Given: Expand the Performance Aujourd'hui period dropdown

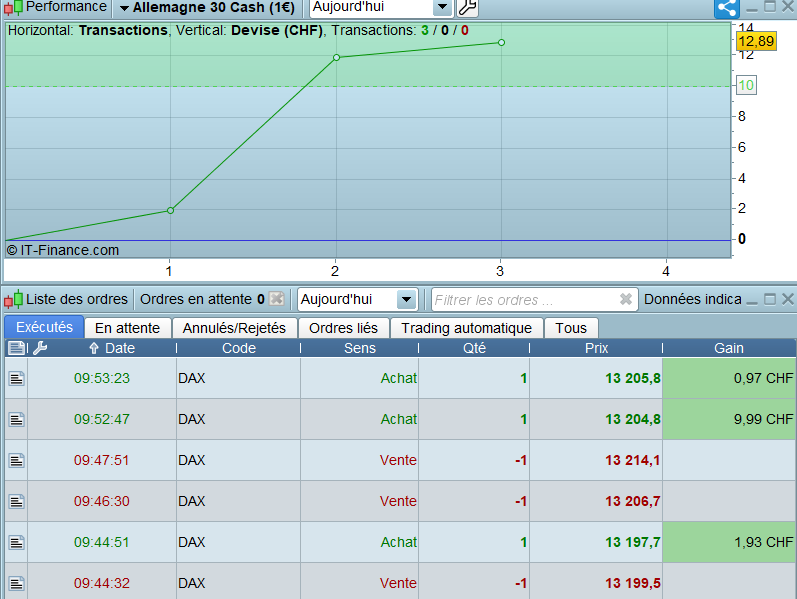Looking at the screenshot, I should point(442,7).
